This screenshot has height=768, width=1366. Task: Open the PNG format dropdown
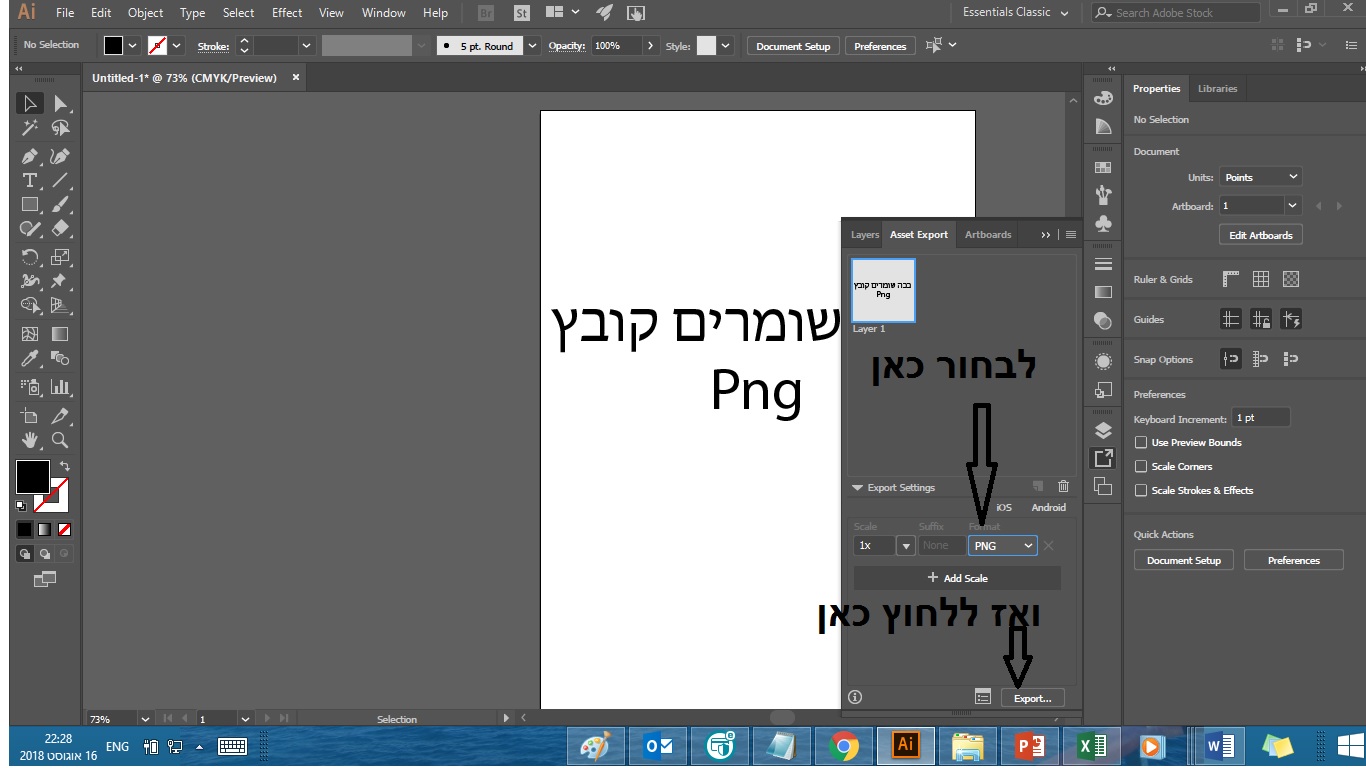tap(1002, 545)
